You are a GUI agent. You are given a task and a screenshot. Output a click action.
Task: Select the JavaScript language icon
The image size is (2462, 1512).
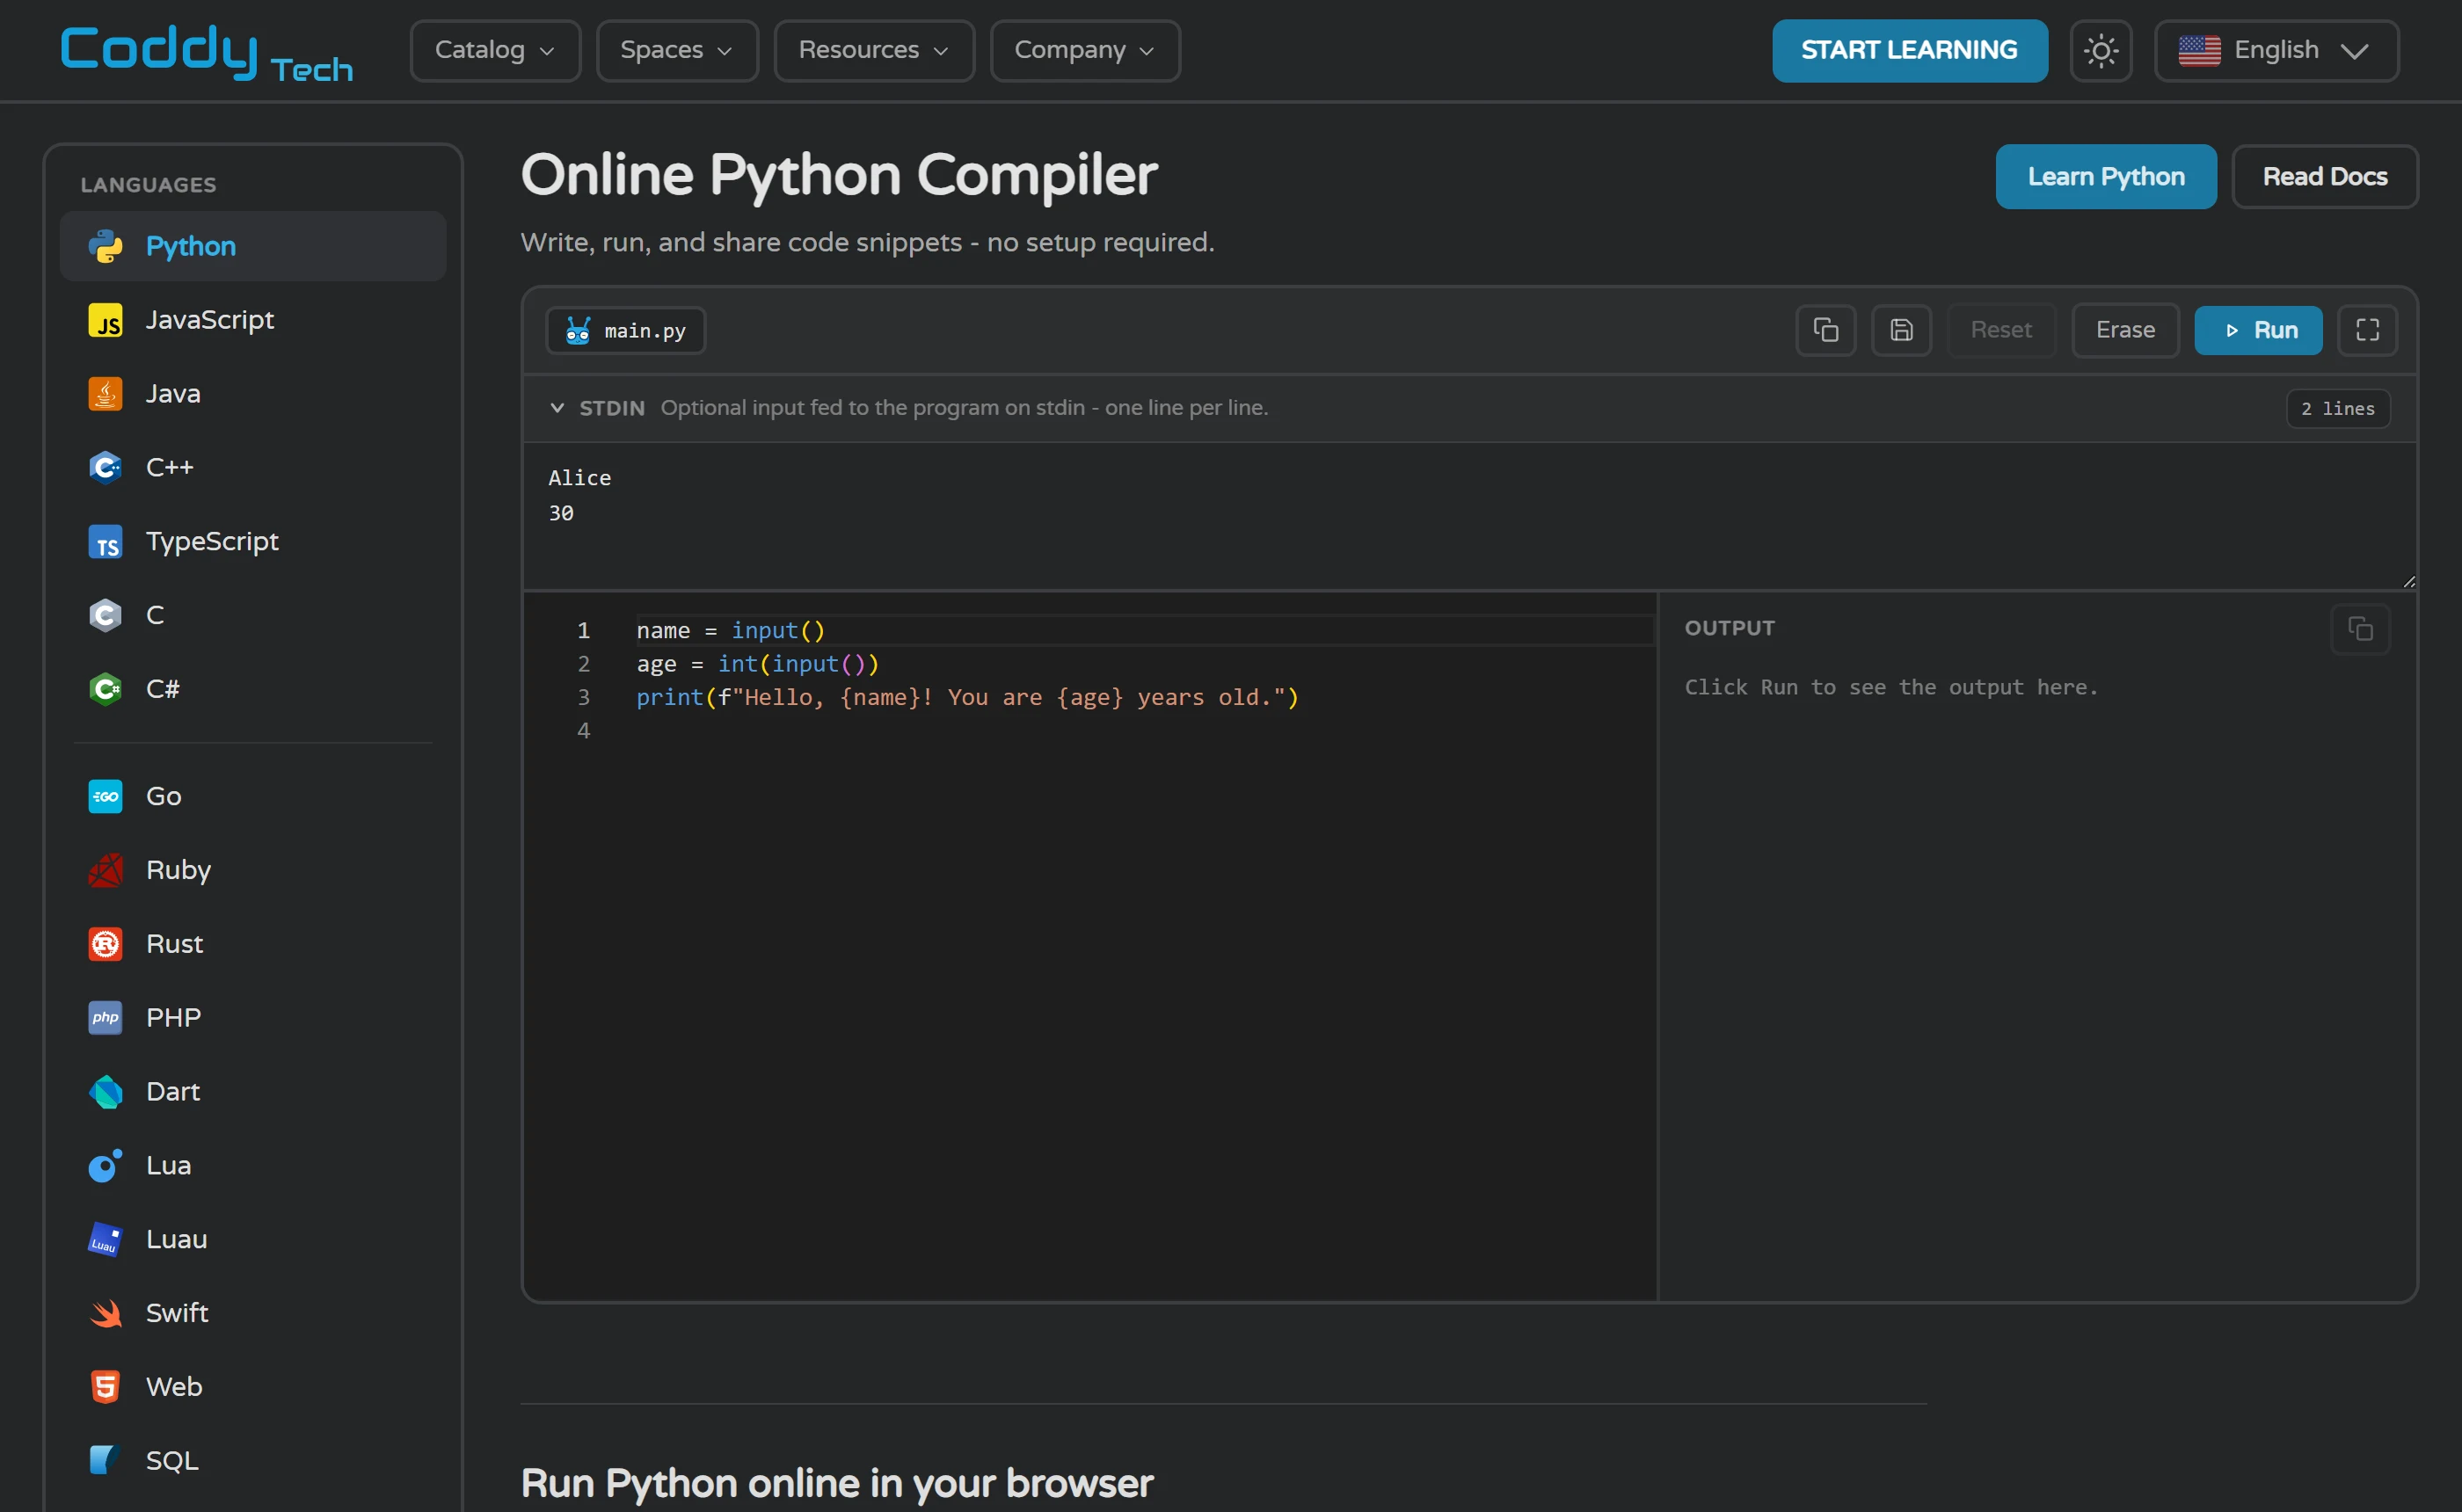105,320
